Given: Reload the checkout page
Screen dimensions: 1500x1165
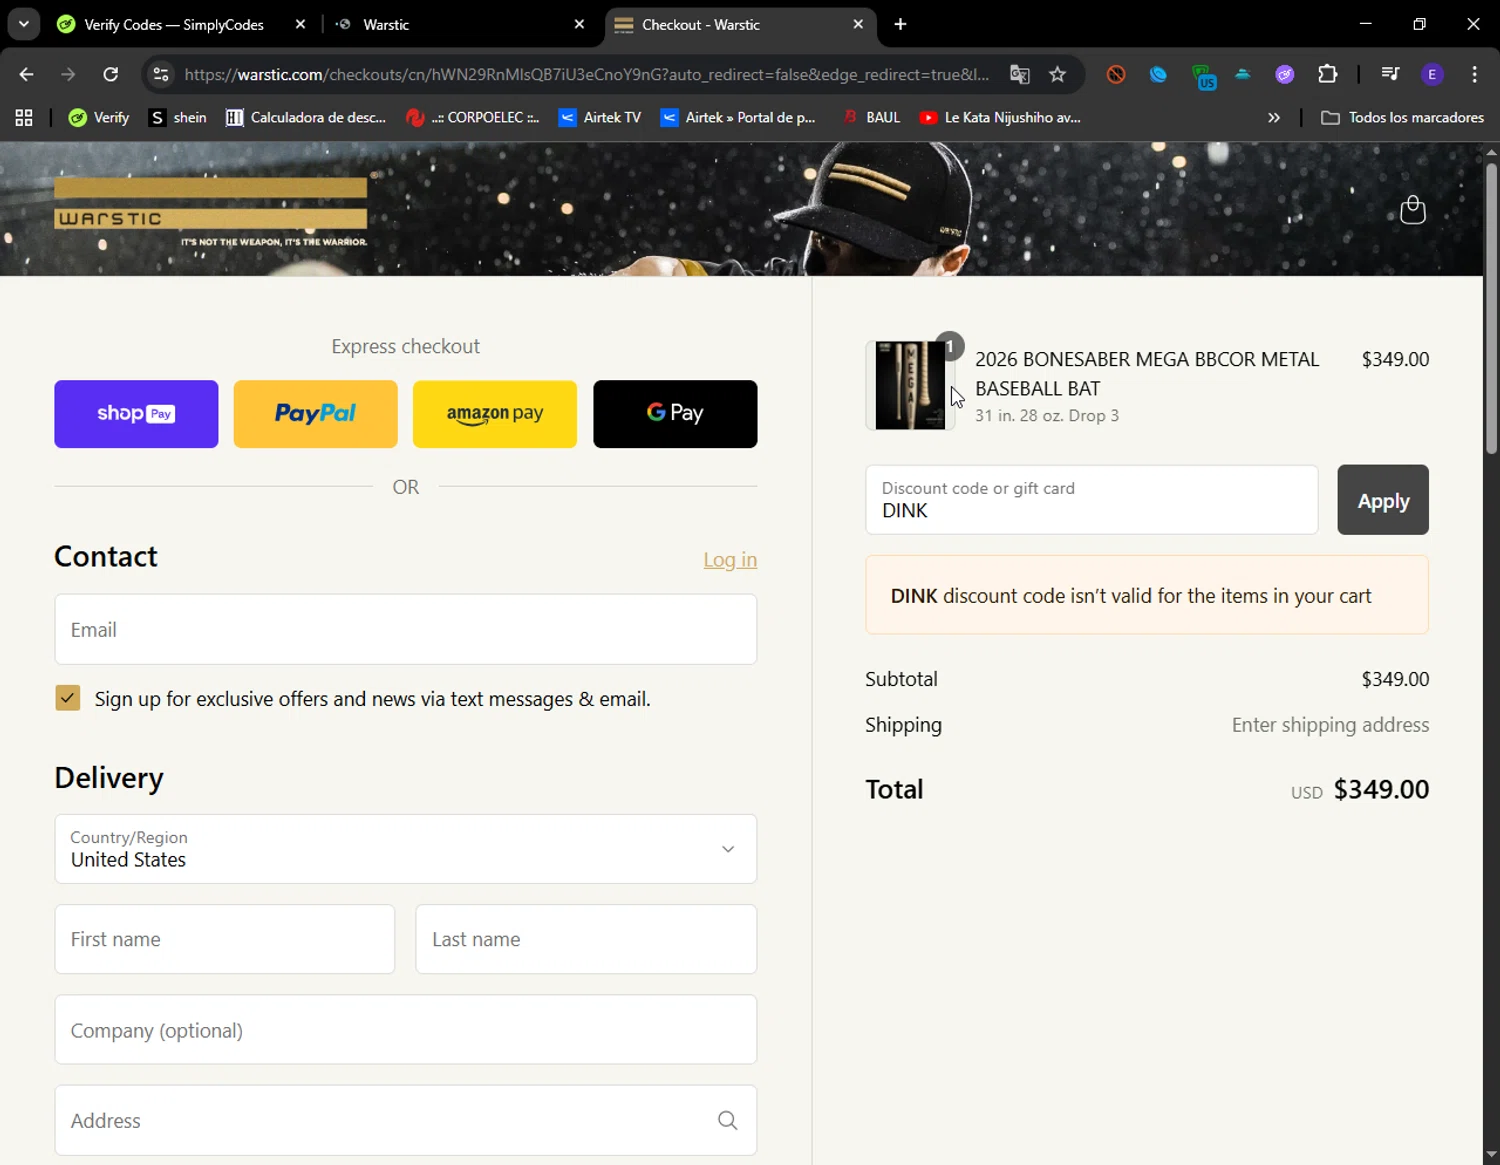Looking at the screenshot, I should 110,74.
